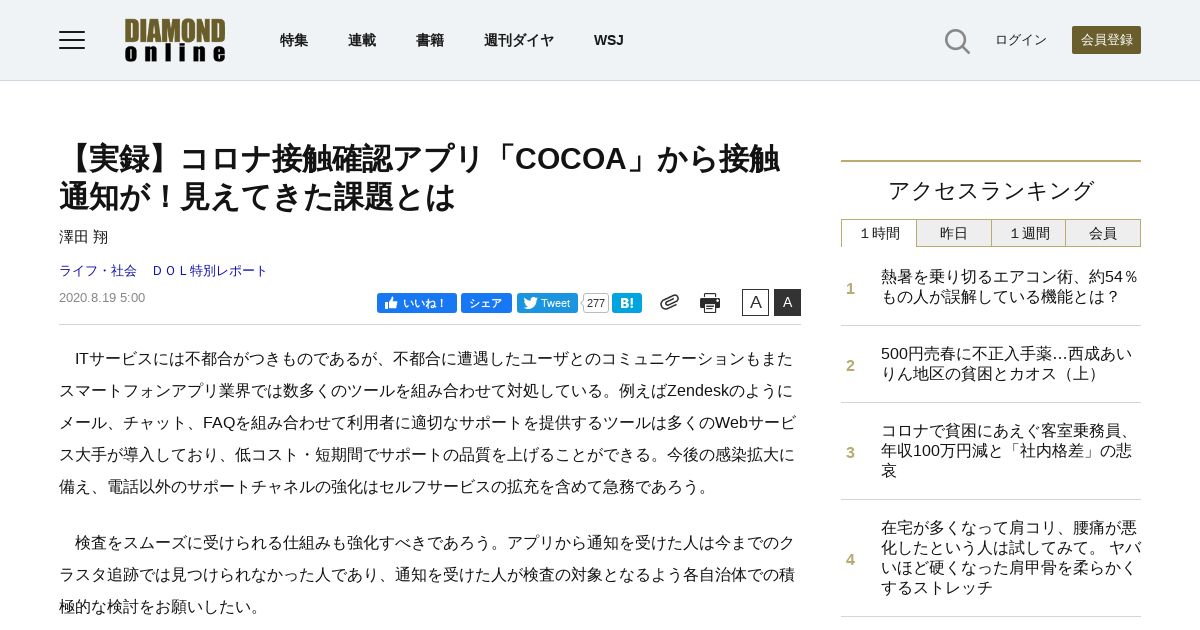View the 277 tweet count
Viewport: 1200px width, 630px height.
click(x=596, y=303)
